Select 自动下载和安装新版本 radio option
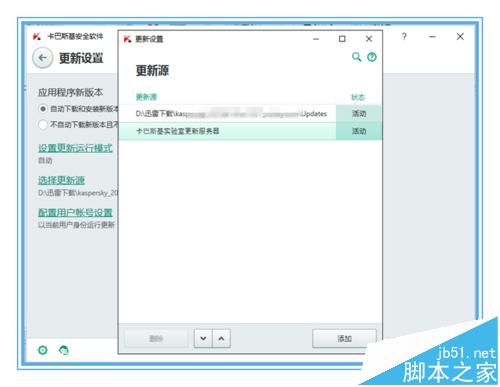Screen dimensions: 500x387 coord(43,109)
